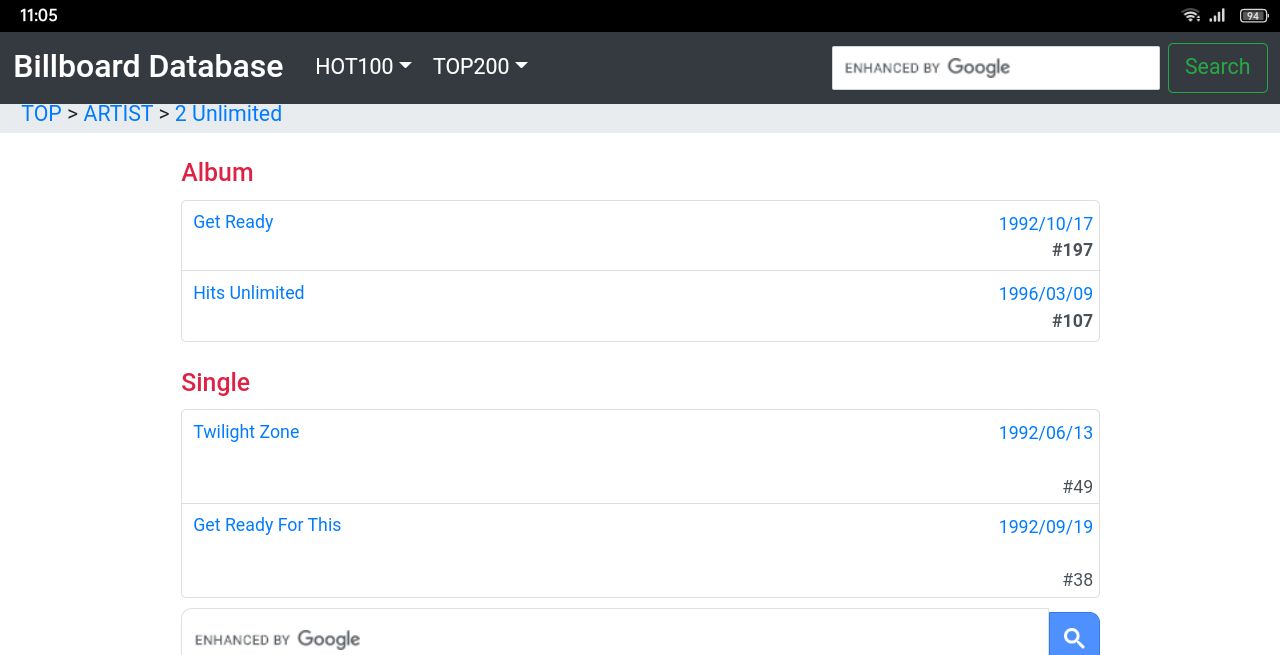Open the 2 Unlimited breadcrumb link
The width and height of the screenshot is (1280, 655).
(x=228, y=114)
